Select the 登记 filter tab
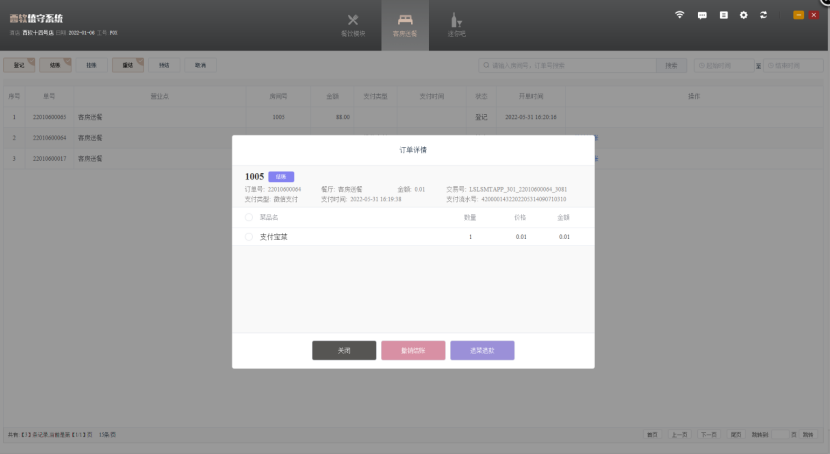This screenshot has height=454, width=830. pos(19,65)
